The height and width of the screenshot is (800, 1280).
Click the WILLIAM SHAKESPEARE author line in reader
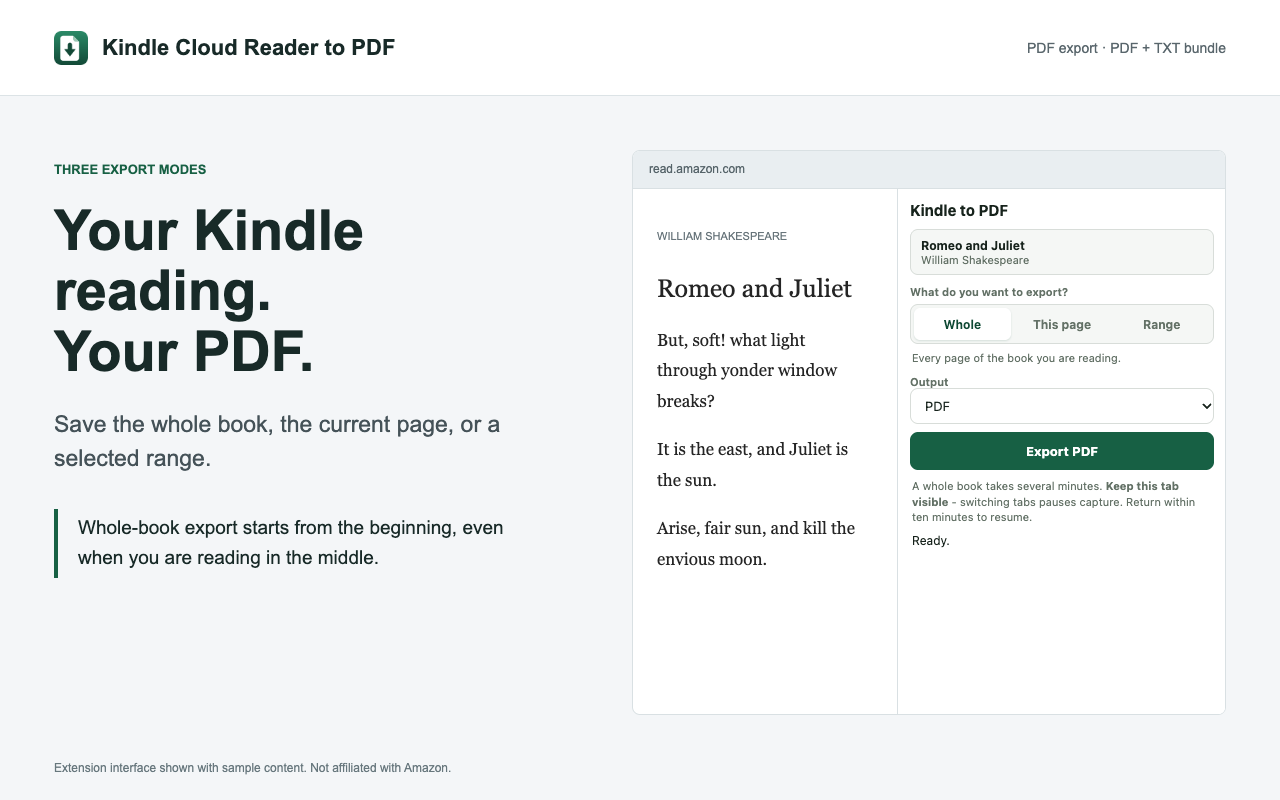pos(722,236)
